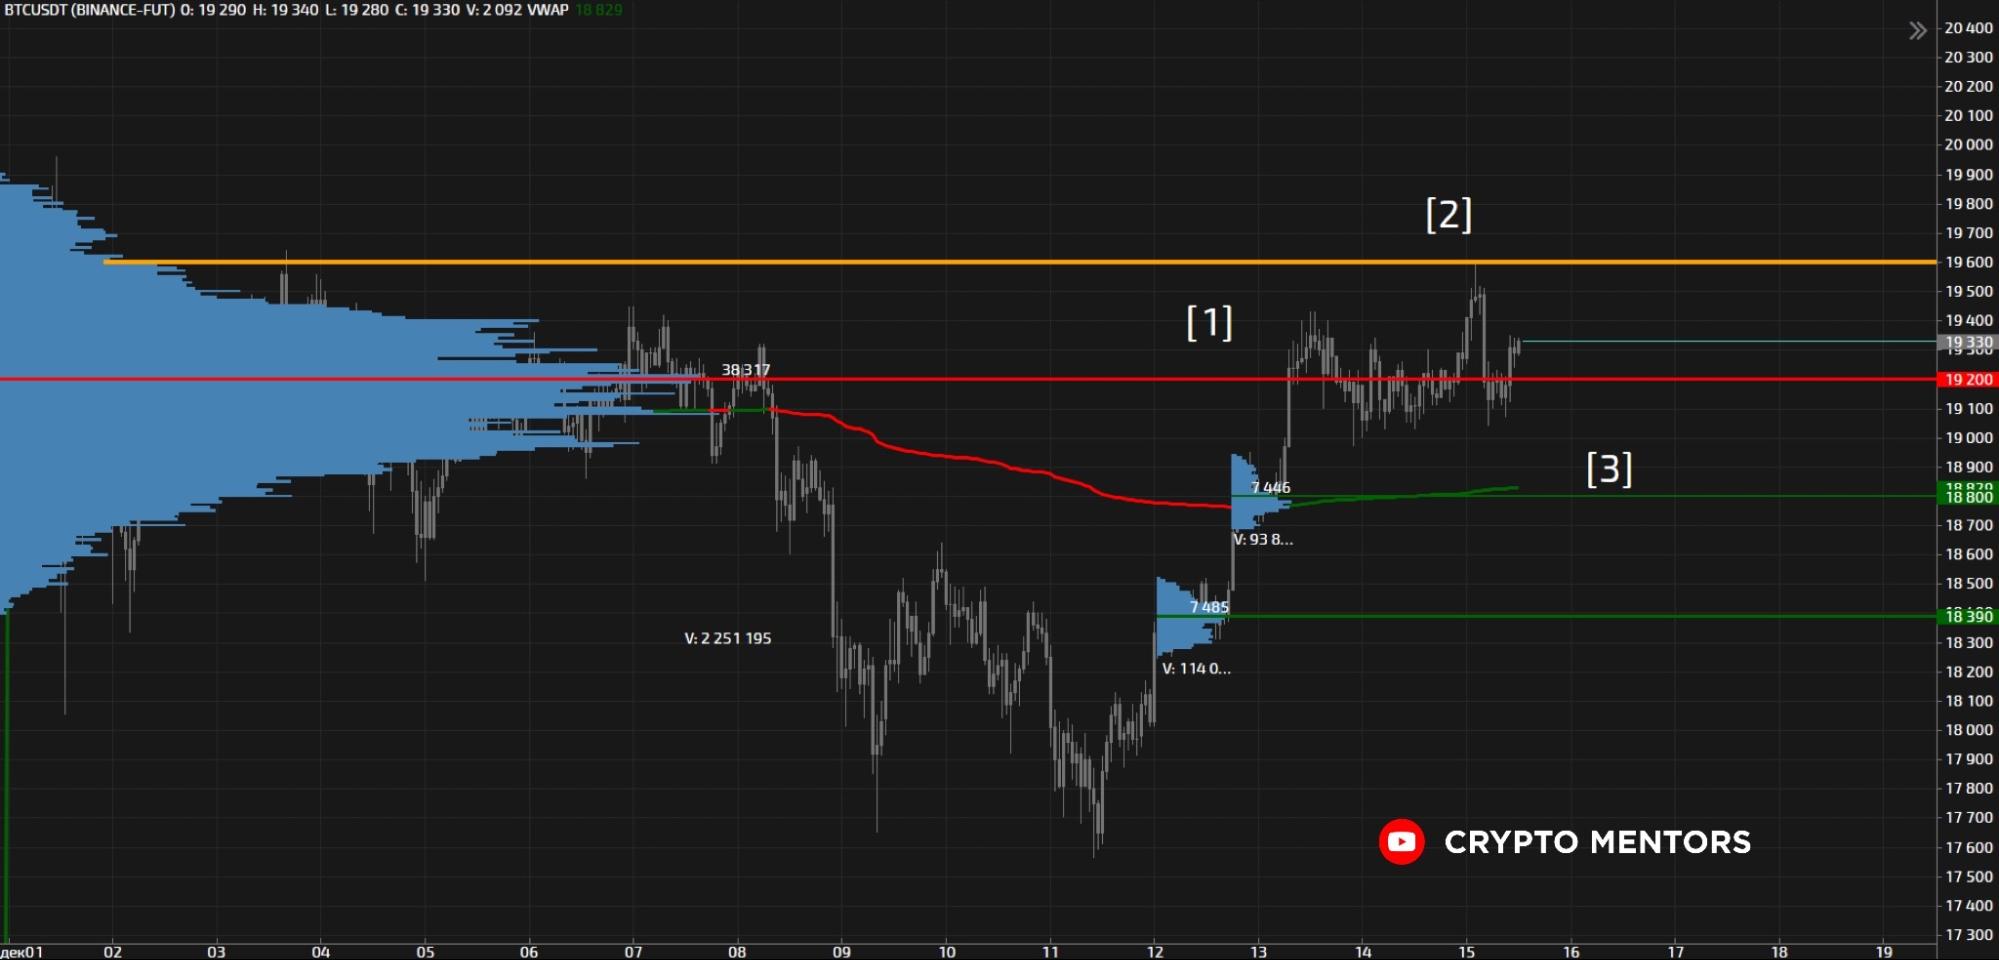1999x960 pixels.
Task: Click the header low value L: 19 280
Action: [x=356, y=10]
